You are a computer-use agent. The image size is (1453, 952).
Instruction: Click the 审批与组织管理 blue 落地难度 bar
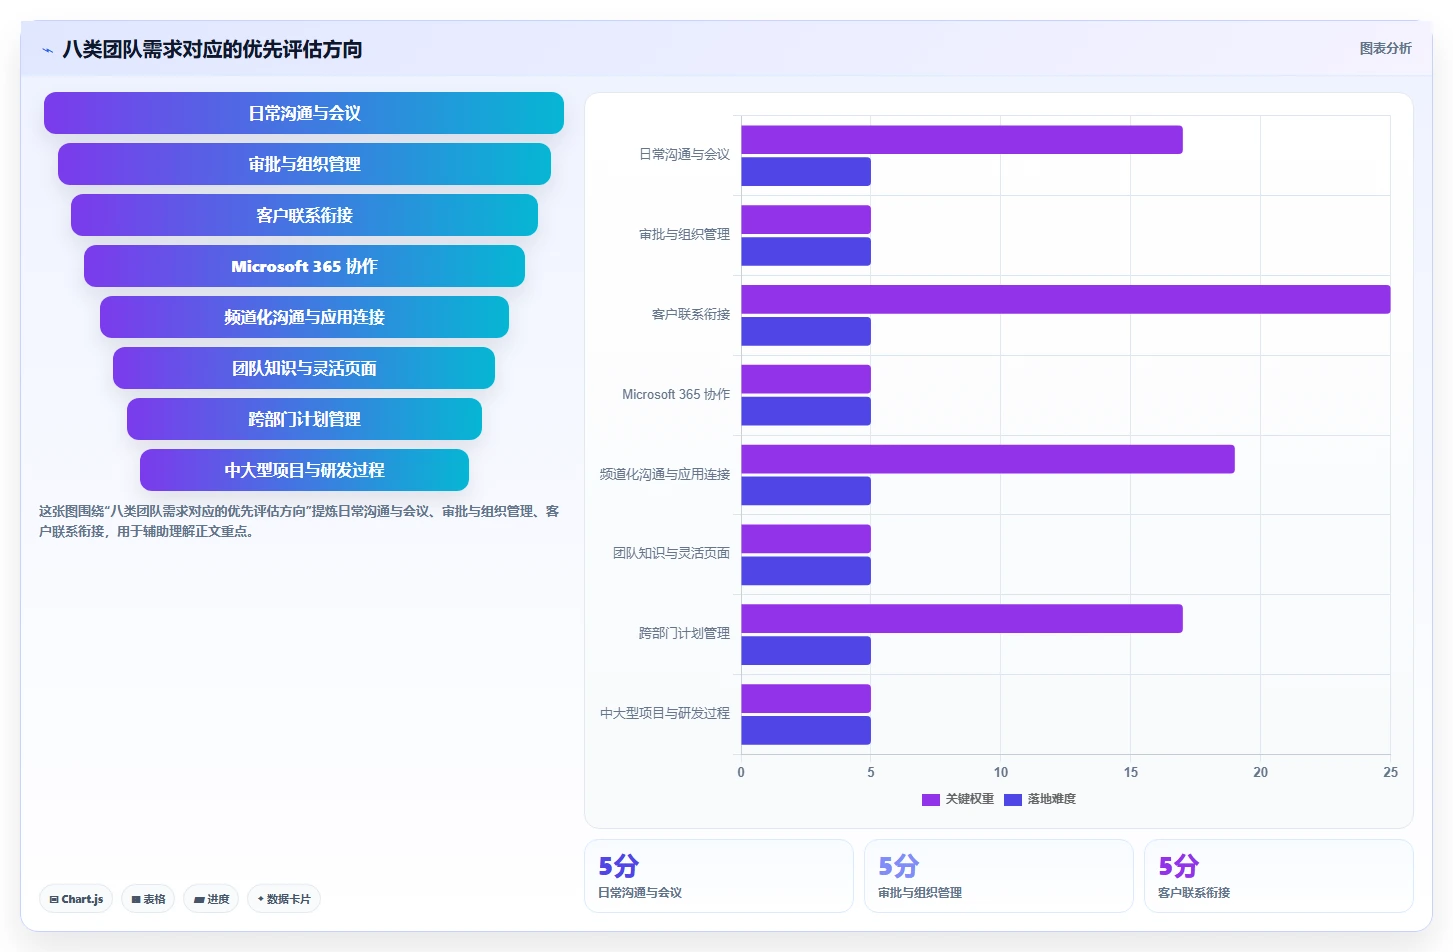click(806, 252)
